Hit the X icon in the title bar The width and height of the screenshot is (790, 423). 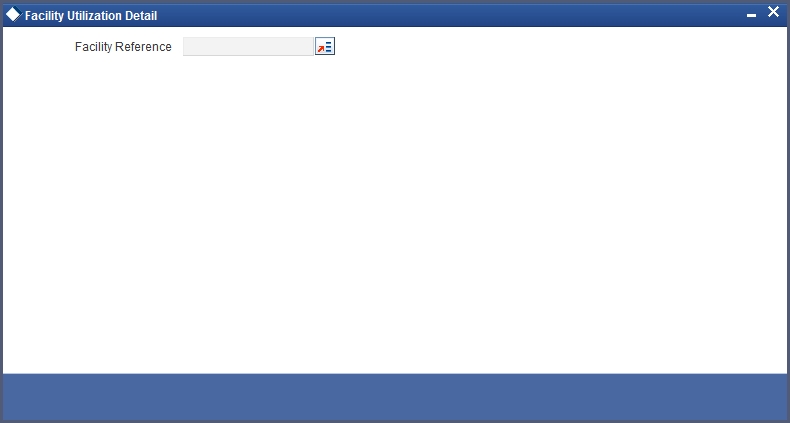[x=773, y=12]
